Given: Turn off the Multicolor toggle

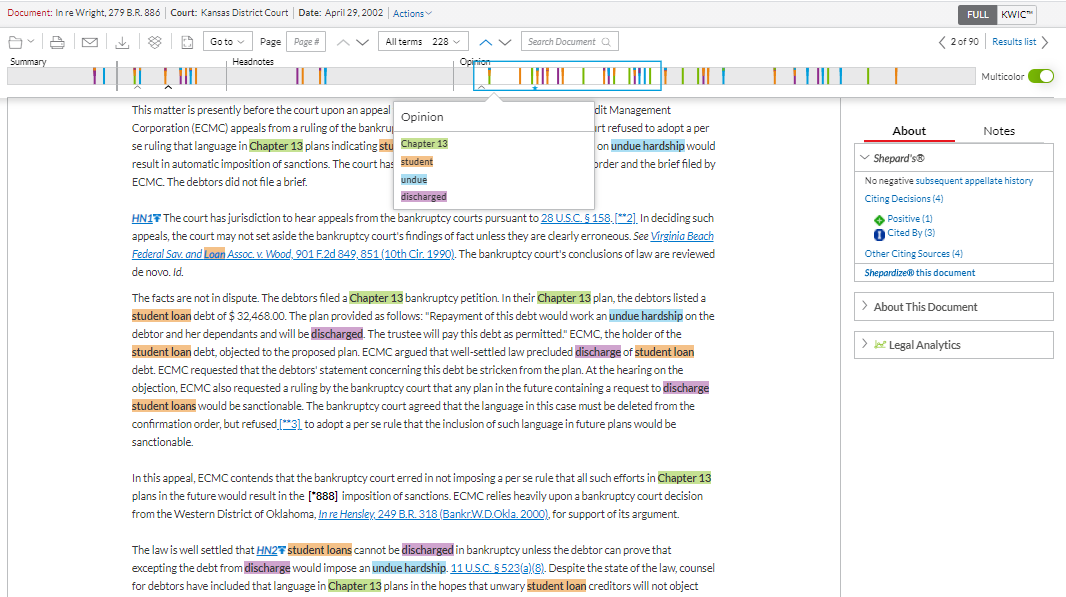Looking at the screenshot, I should pos(1040,77).
